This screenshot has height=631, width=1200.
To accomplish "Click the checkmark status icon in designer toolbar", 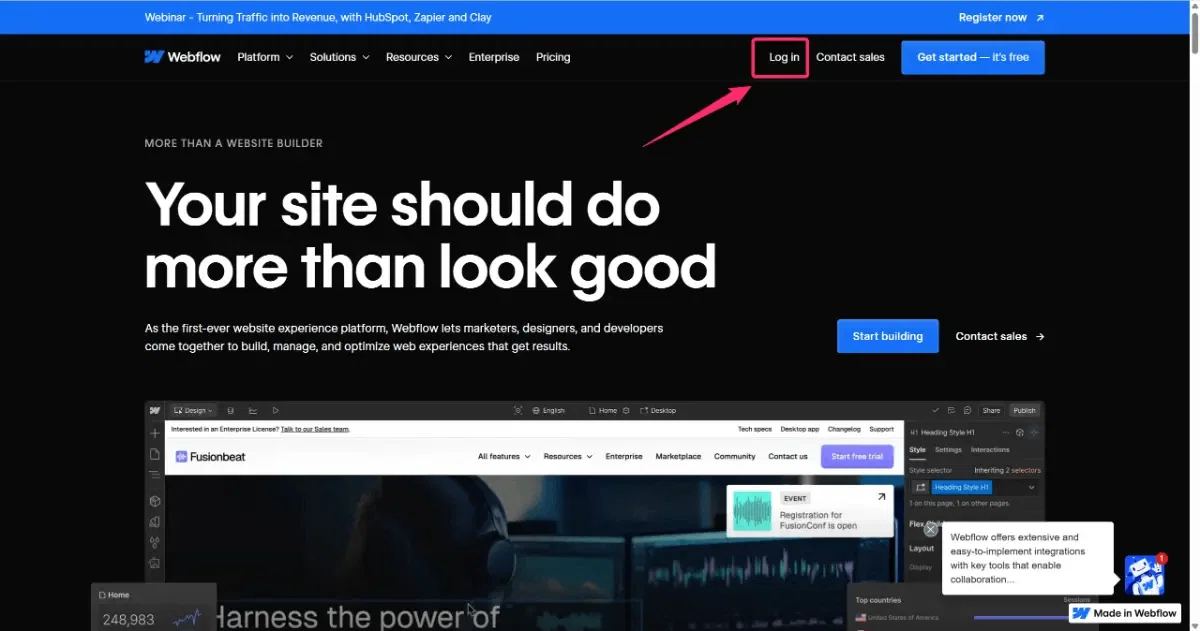I will coord(935,410).
